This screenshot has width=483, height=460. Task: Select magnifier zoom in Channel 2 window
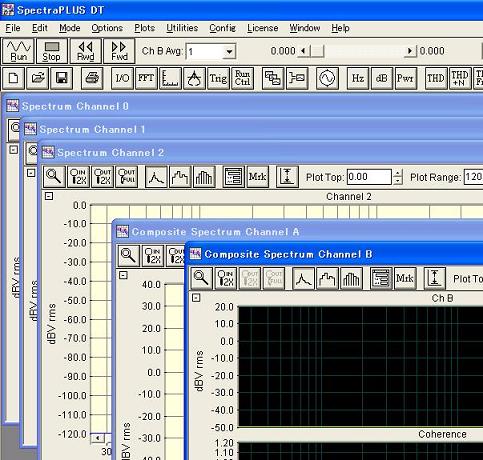tap(54, 177)
